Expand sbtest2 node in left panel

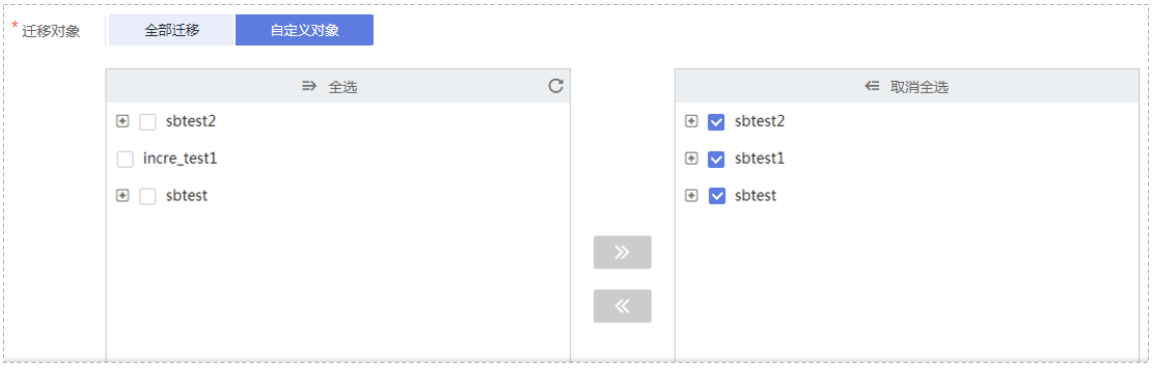[x=122, y=121]
